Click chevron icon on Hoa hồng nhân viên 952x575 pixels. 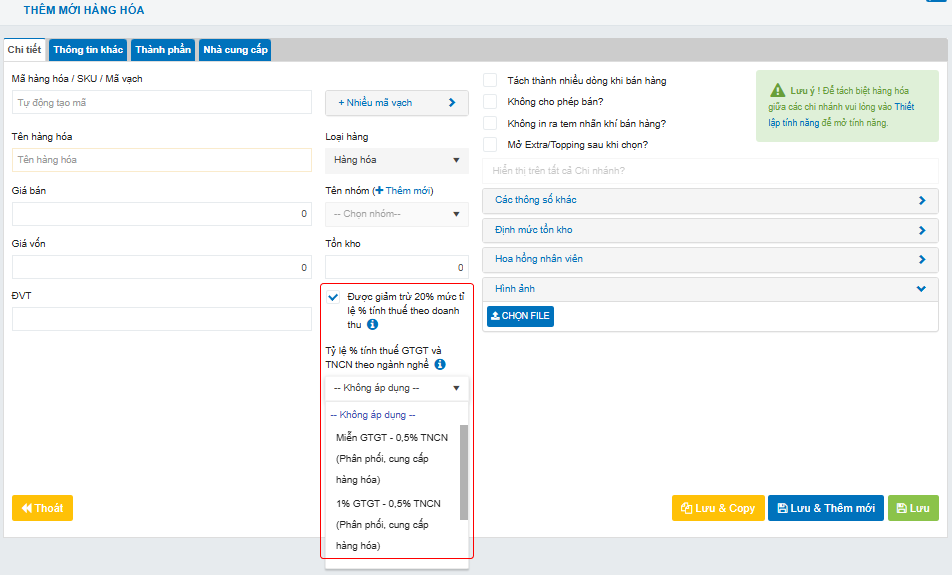(x=921, y=259)
